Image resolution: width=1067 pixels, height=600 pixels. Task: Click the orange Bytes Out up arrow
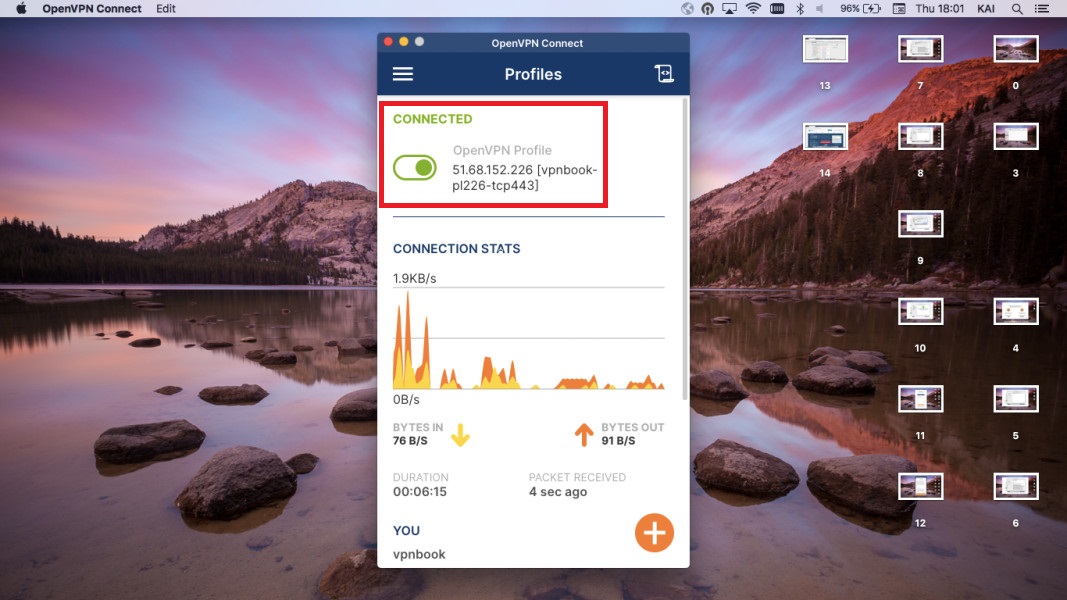click(x=583, y=435)
